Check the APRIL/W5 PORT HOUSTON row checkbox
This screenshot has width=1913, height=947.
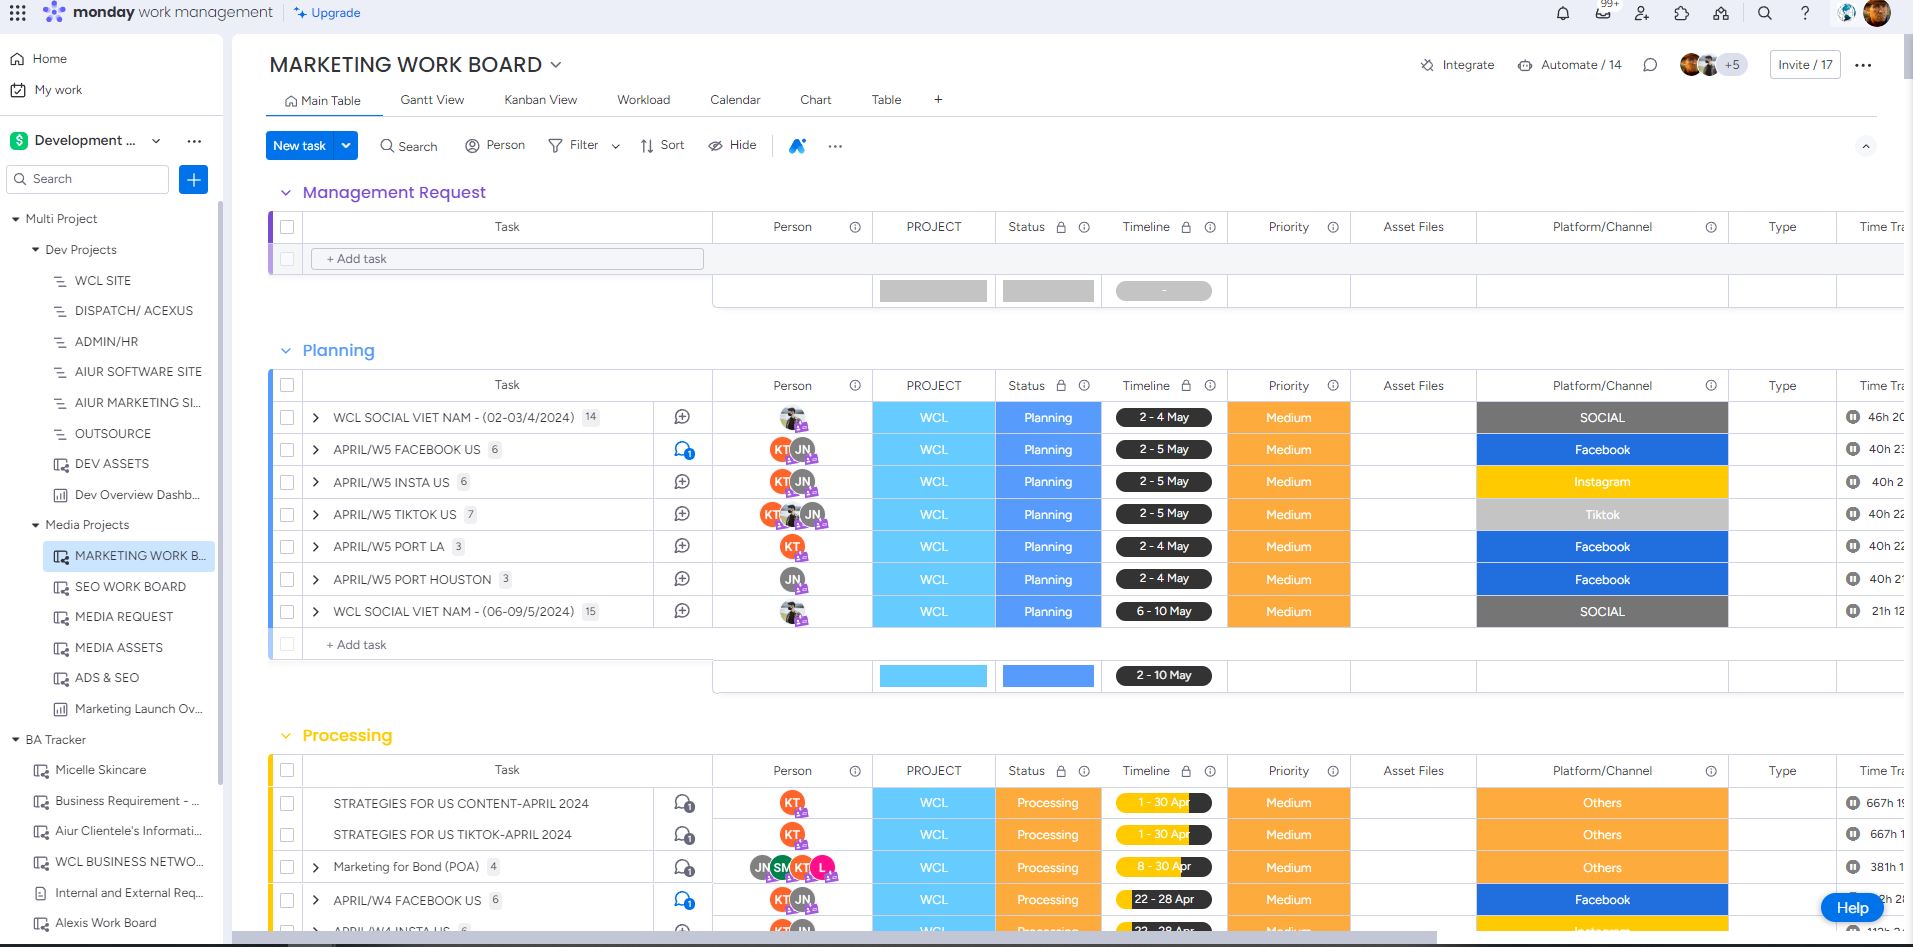[x=287, y=579]
